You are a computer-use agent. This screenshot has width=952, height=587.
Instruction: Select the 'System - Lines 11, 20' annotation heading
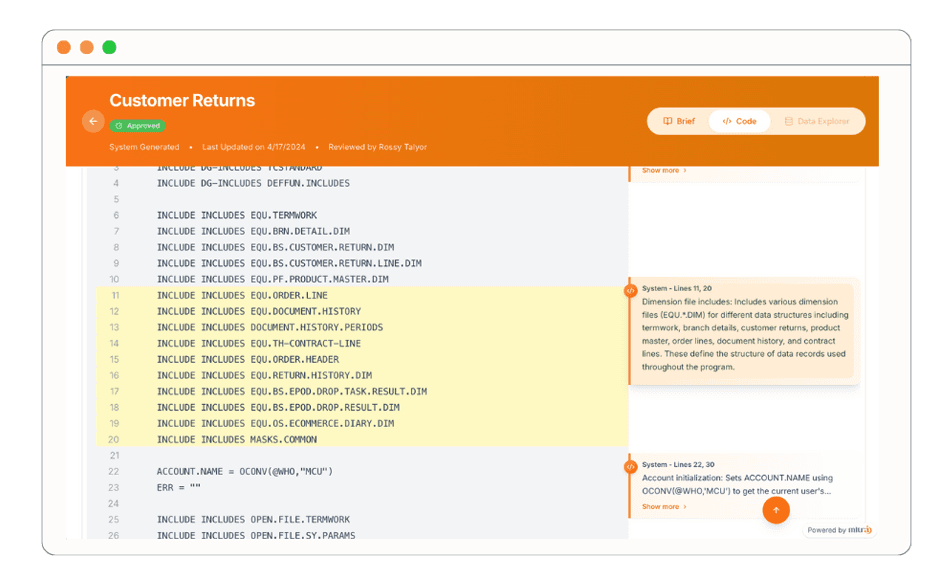[677, 288]
